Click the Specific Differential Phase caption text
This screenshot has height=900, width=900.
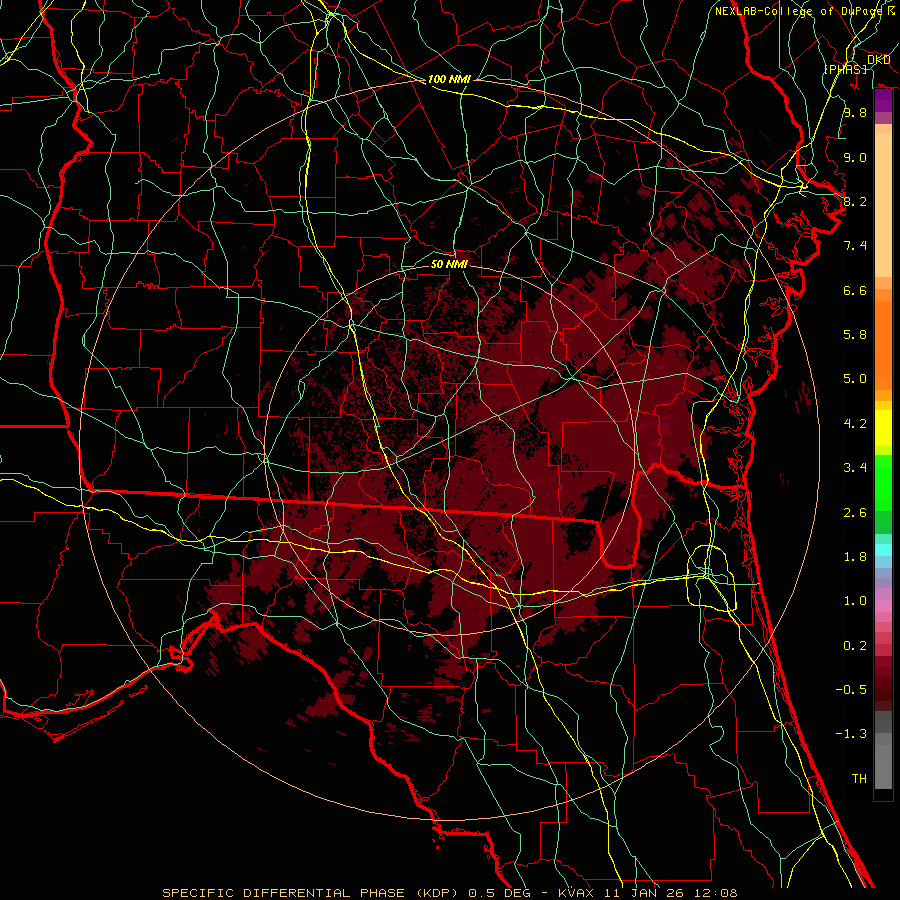tap(450, 893)
